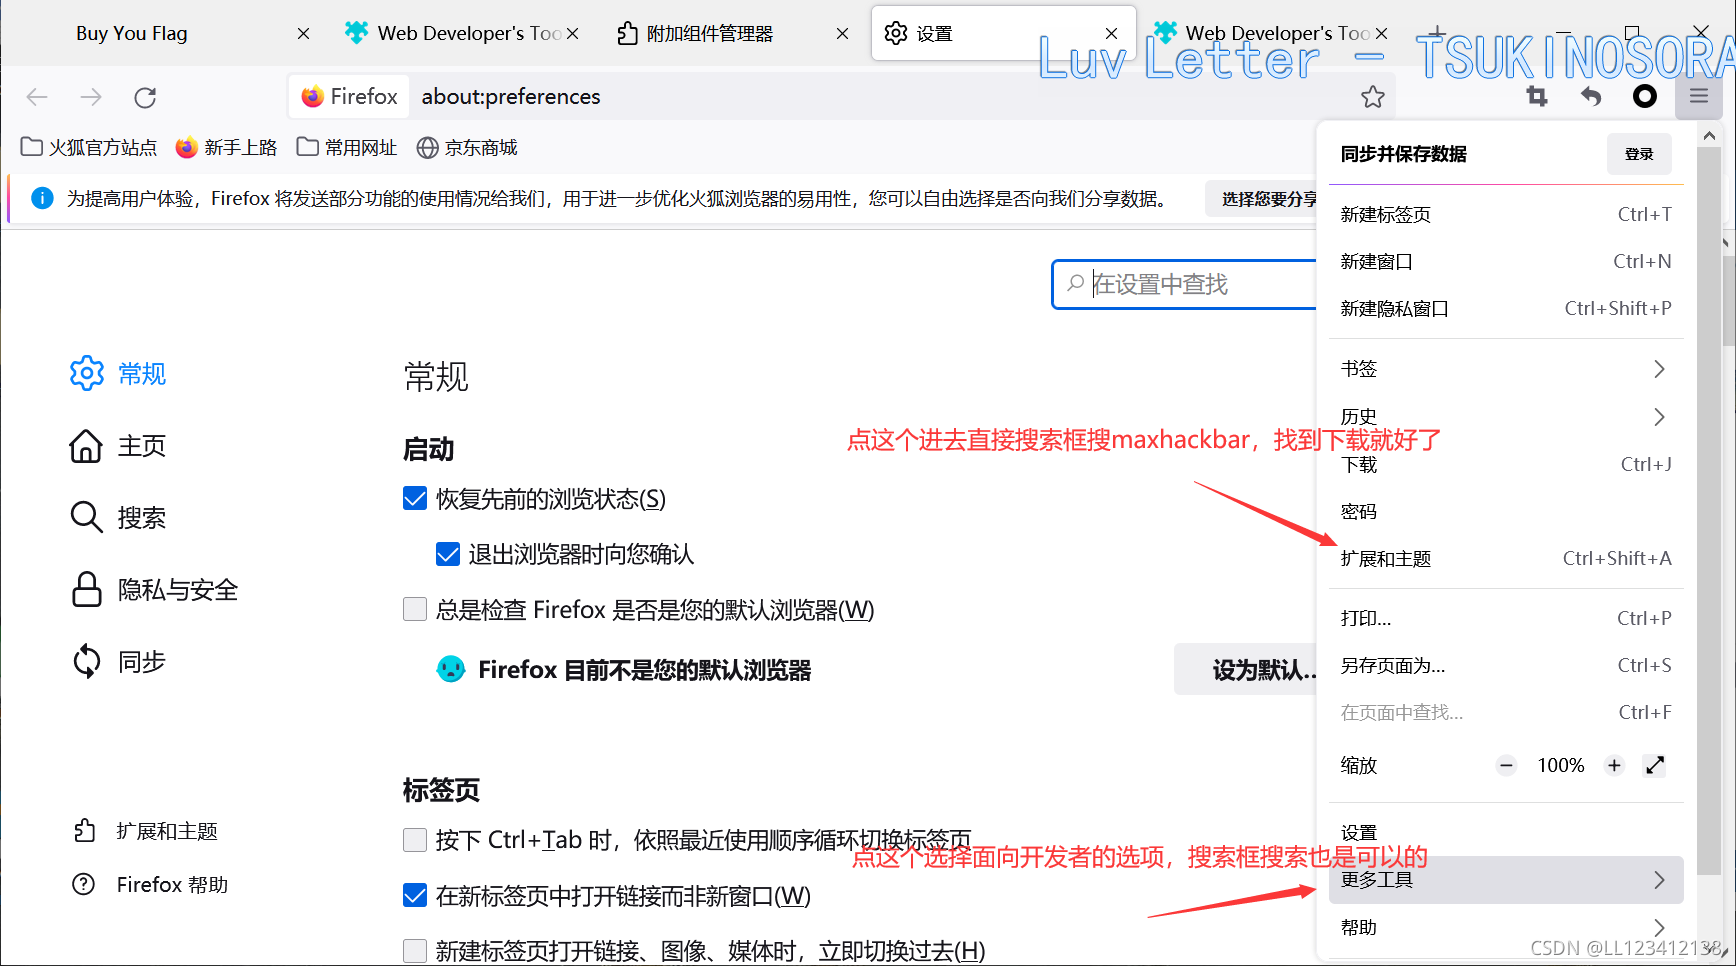Click the 100% zoom reset label

[1561, 766]
